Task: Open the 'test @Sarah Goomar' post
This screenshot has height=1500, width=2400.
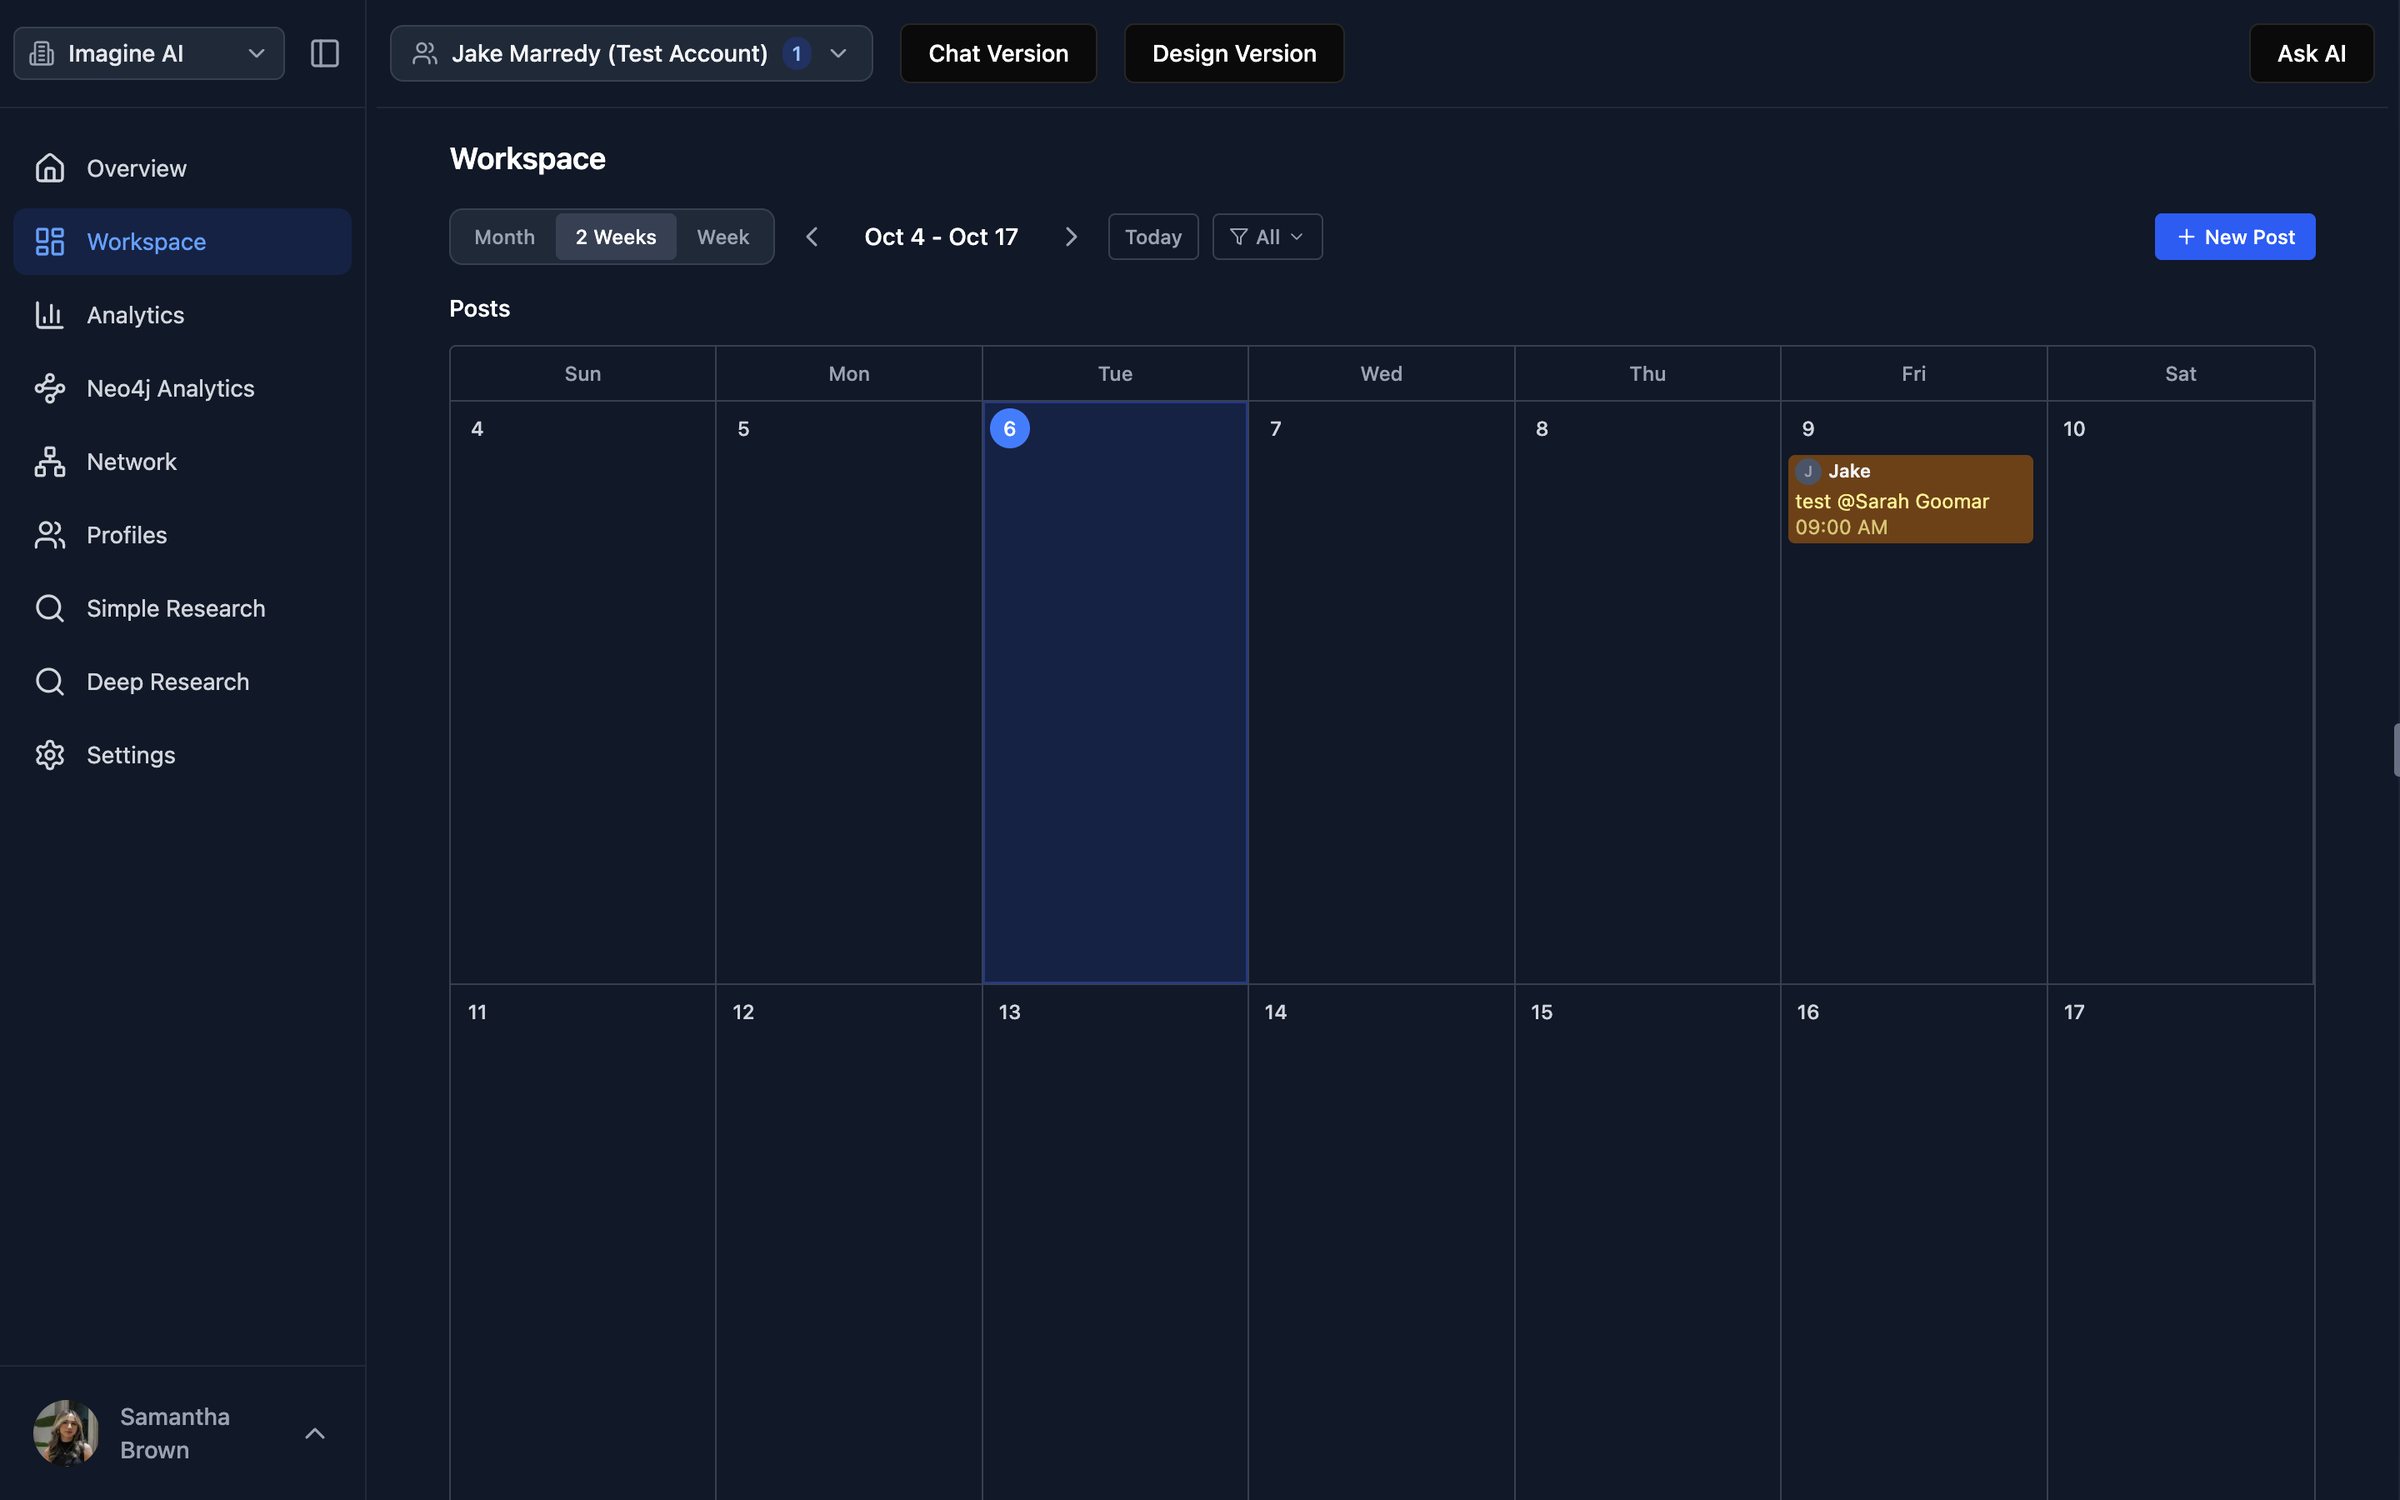Action: 1910,499
